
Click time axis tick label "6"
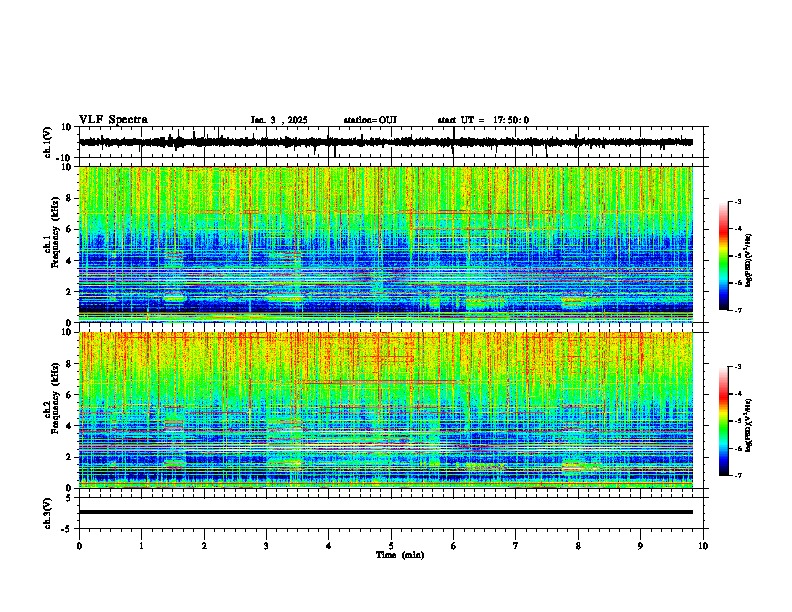tap(454, 546)
